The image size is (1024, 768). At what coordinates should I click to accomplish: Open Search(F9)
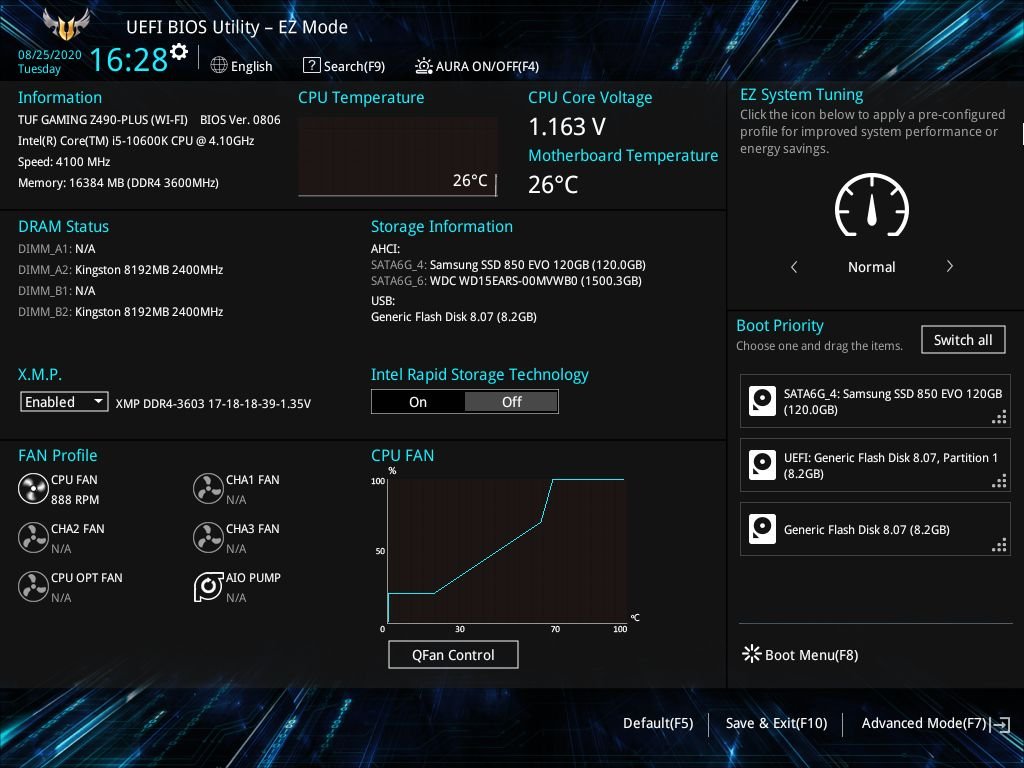pos(344,66)
